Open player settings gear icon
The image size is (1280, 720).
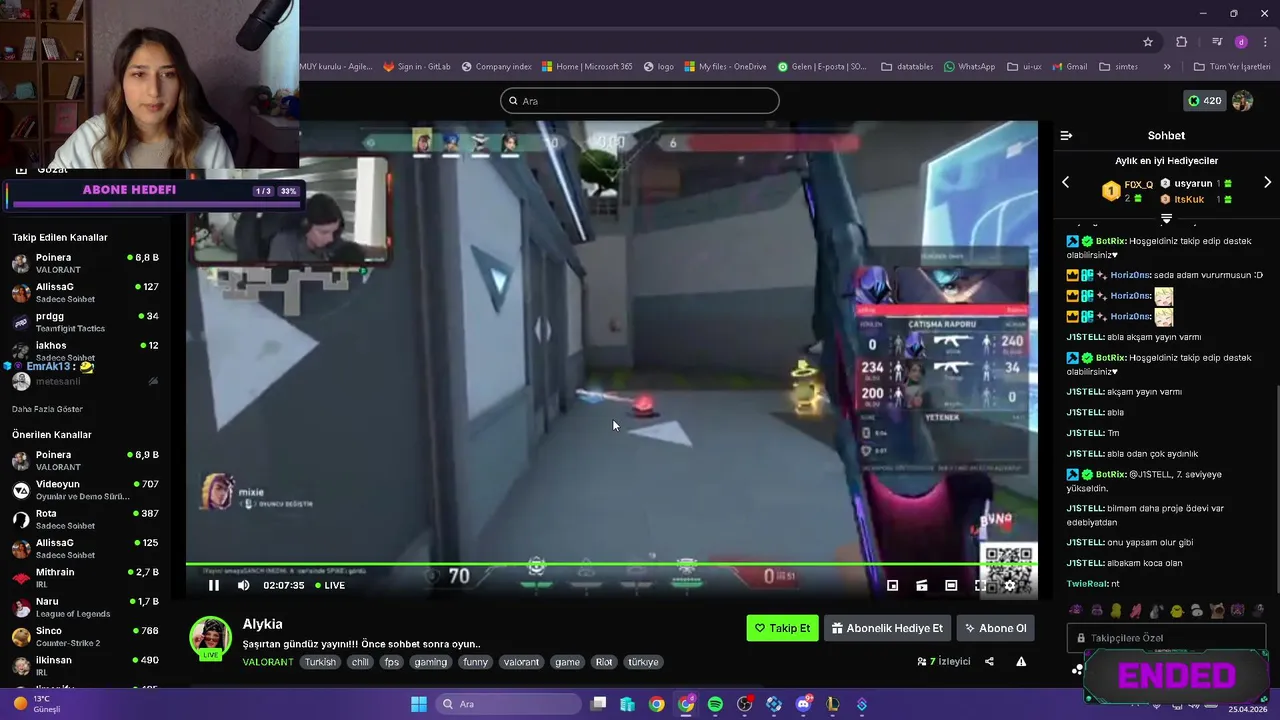[1009, 586]
